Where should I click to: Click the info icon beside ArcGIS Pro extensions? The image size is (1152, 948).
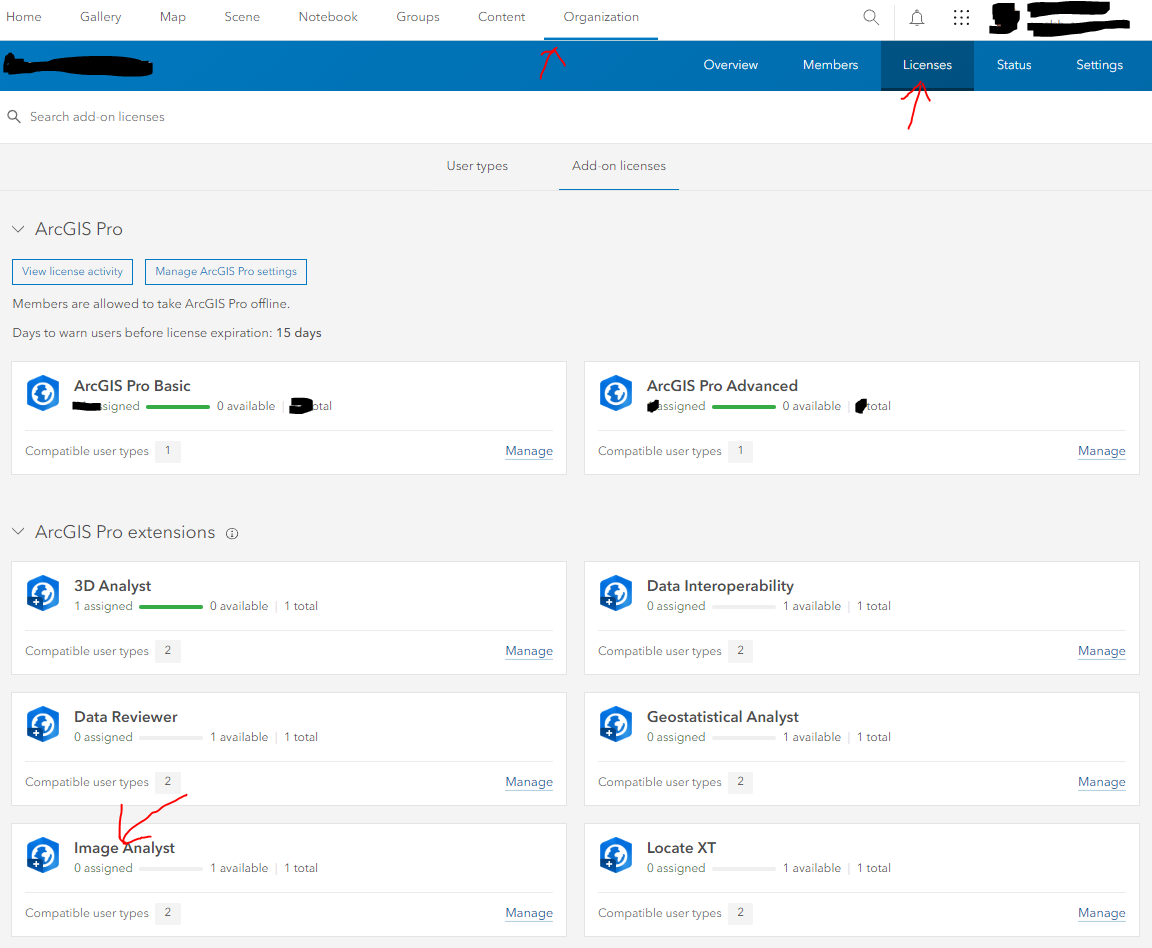point(231,533)
